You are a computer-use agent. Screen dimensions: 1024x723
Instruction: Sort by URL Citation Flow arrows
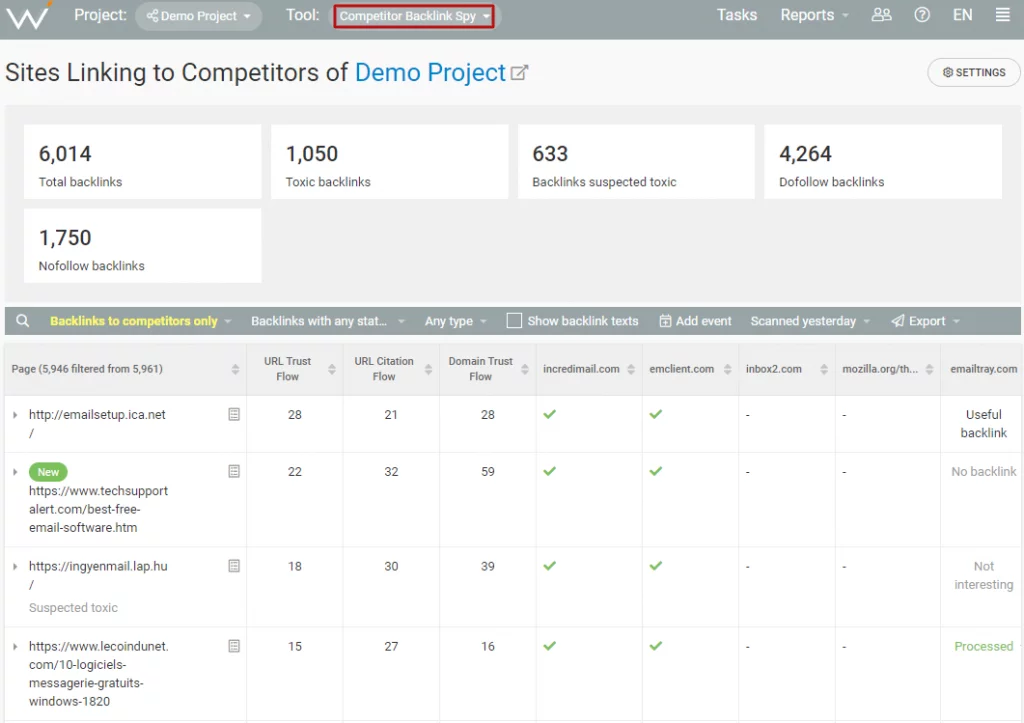click(x=428, y=369)
